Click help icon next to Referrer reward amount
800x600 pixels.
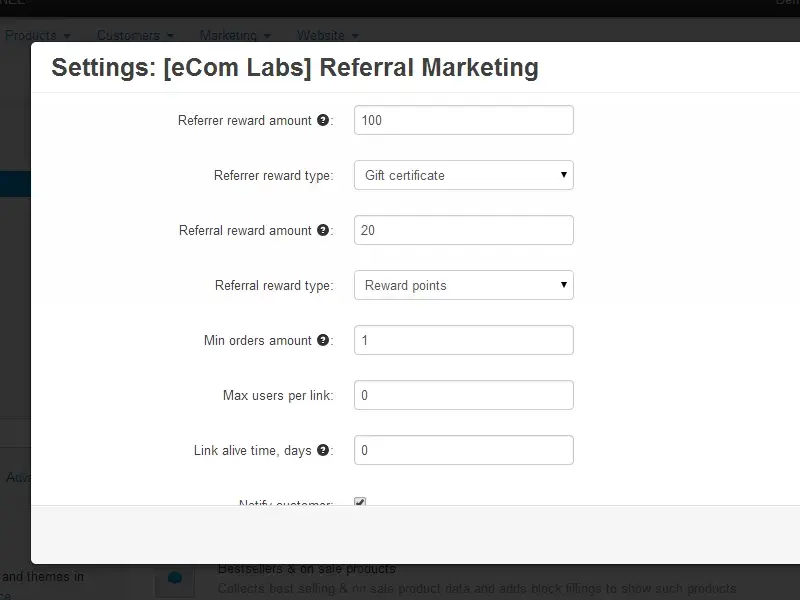pyautogui.click(x=323, y=120)
